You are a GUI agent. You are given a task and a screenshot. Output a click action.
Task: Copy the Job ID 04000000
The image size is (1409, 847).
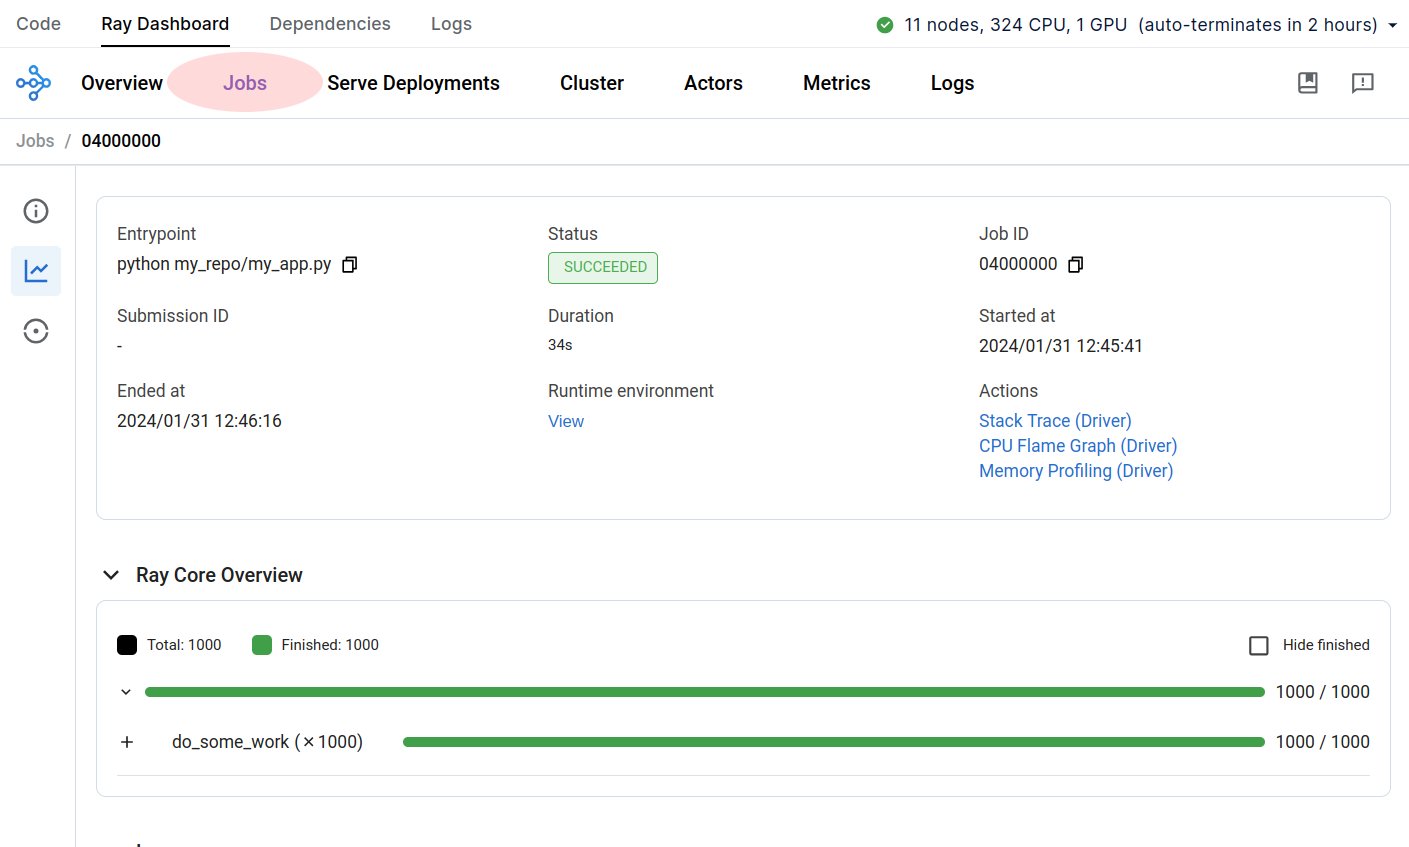point(1076,265)
